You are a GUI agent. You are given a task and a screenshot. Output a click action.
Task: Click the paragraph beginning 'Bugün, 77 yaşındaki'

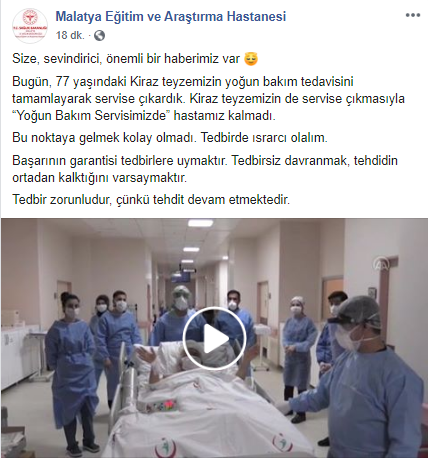pyautogui.click(x=208, y=99)
